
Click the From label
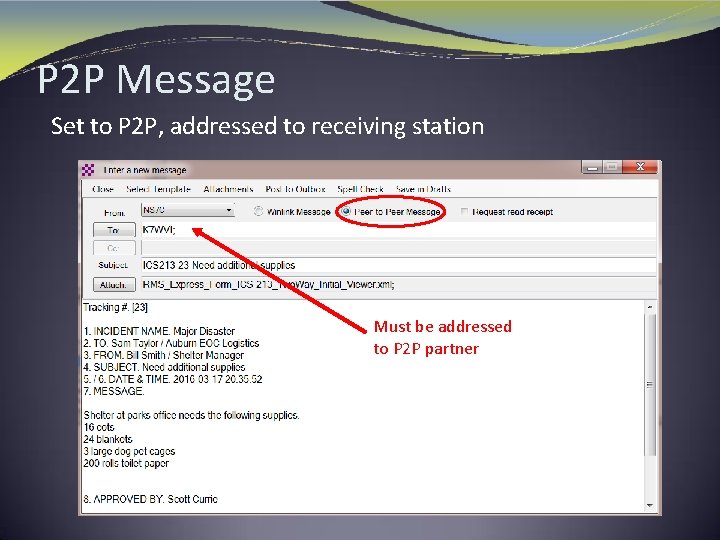click(114, 213)
